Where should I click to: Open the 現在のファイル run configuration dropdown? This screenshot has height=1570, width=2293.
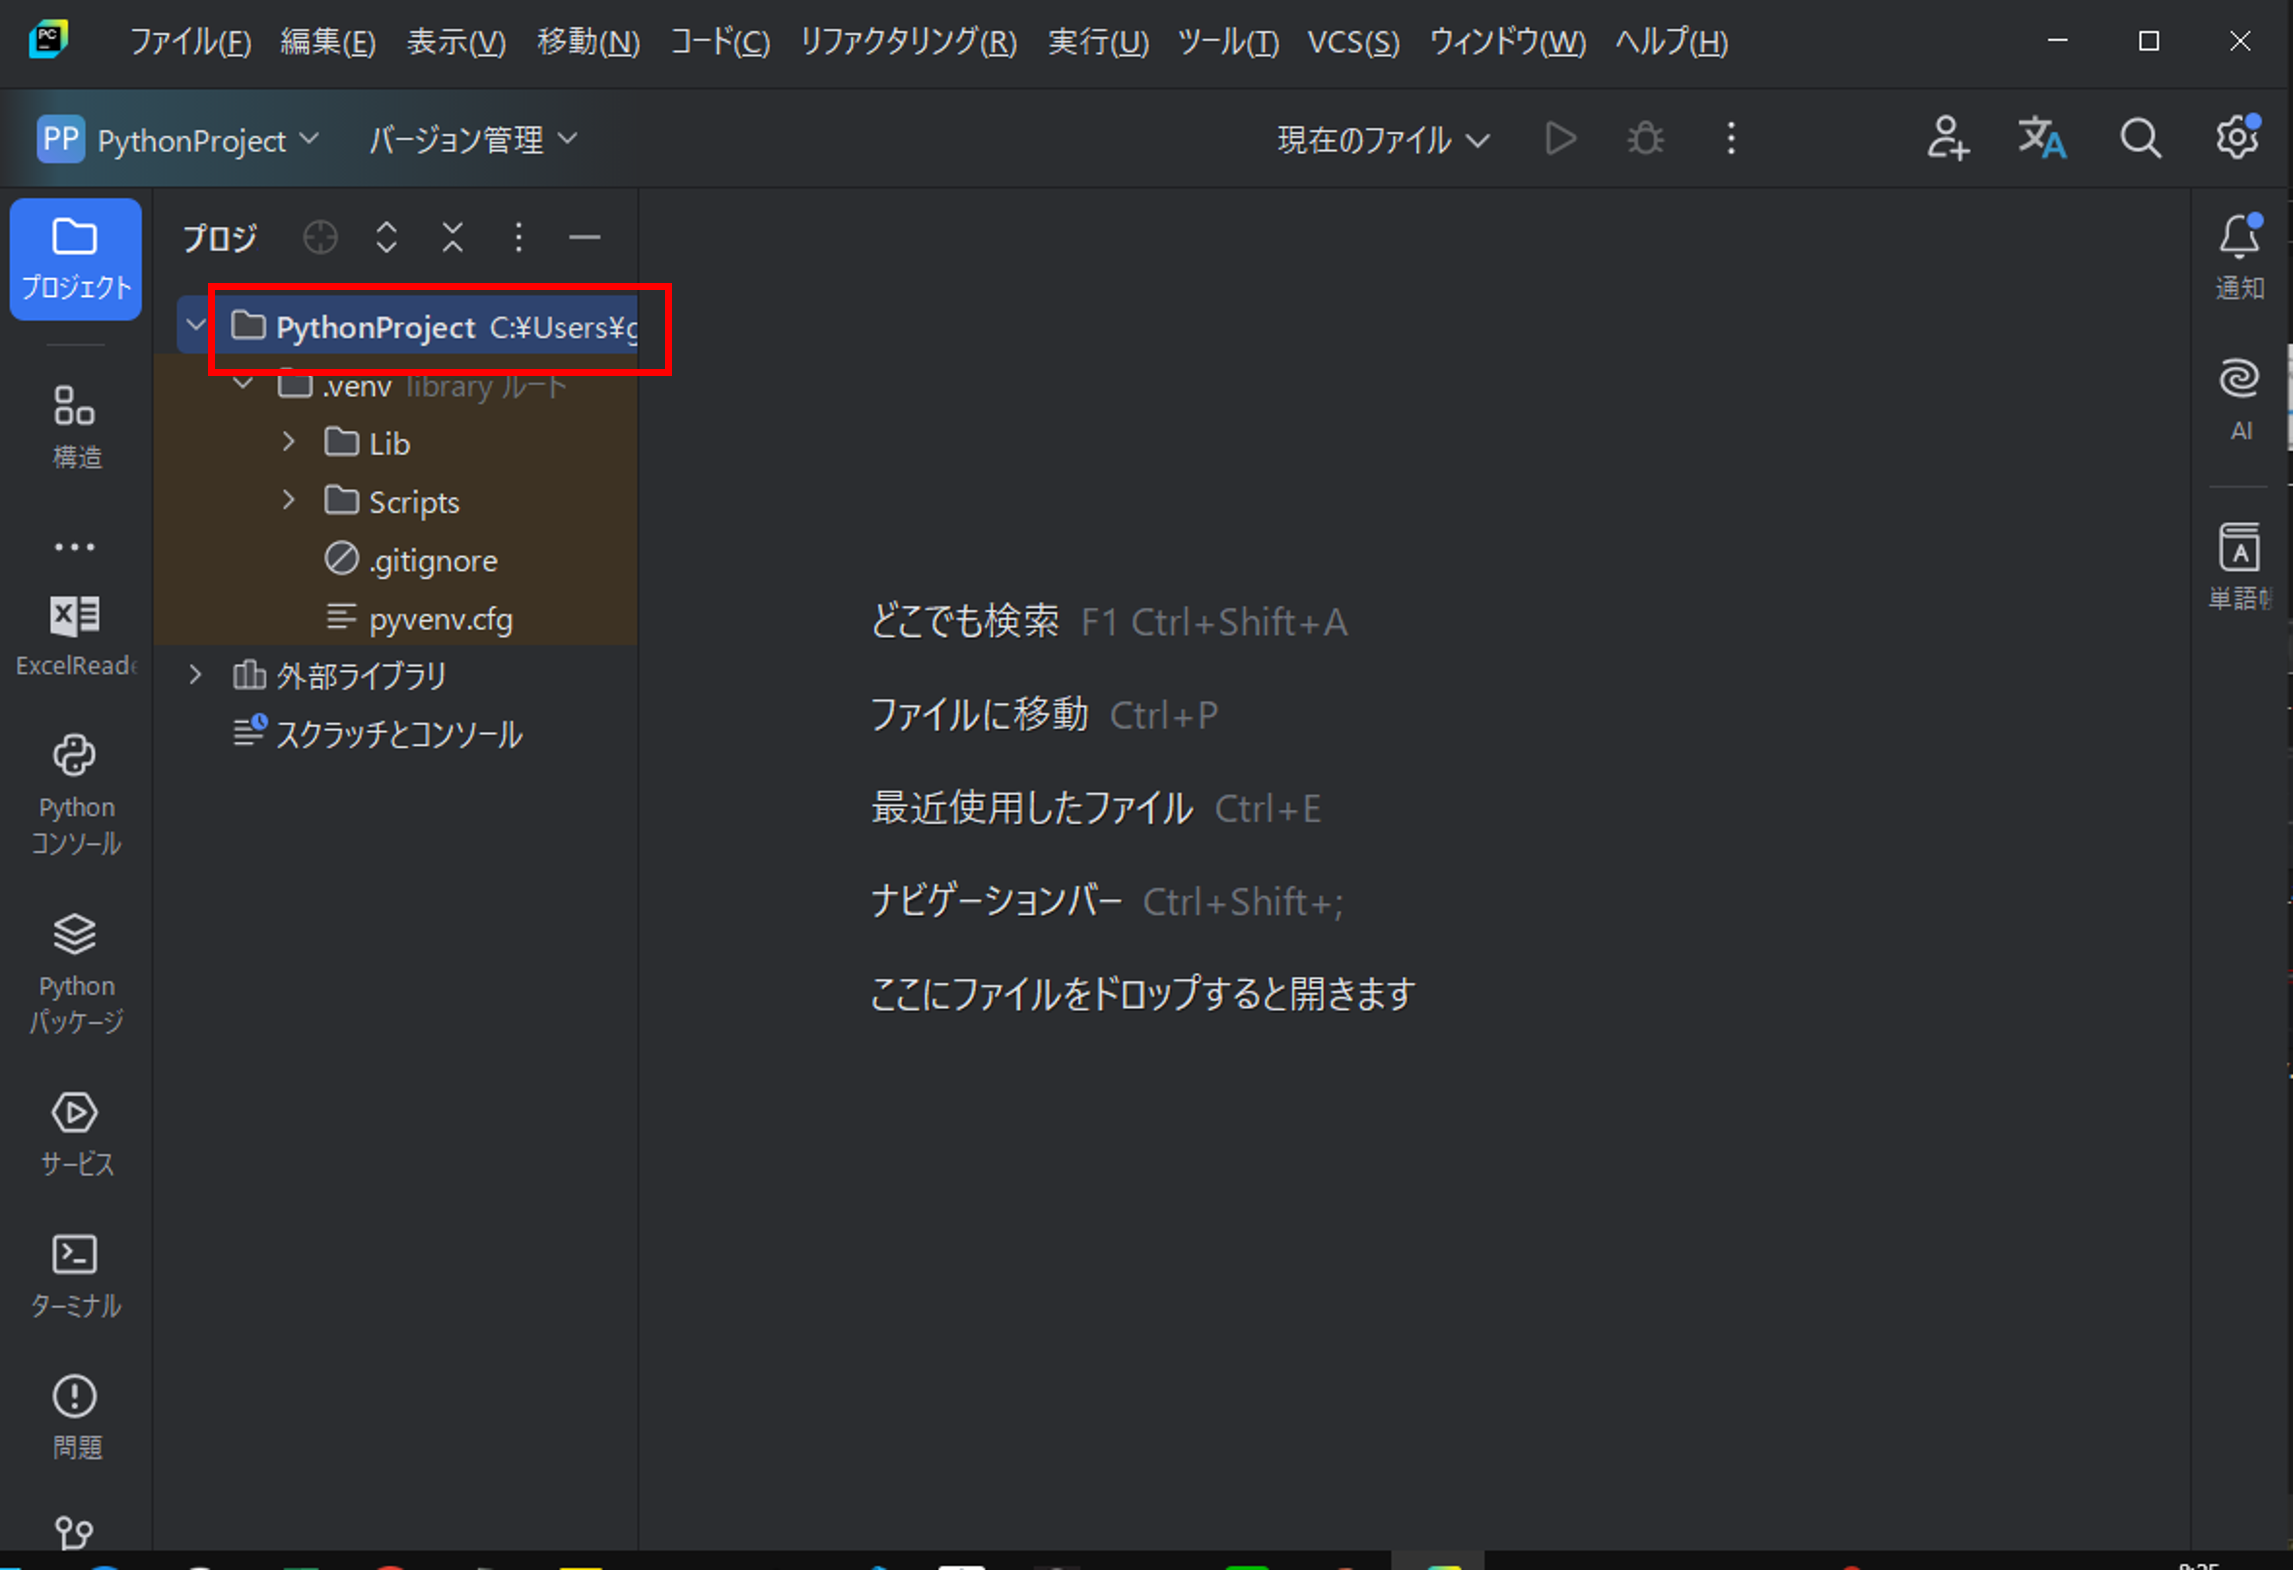point(1380,139)
